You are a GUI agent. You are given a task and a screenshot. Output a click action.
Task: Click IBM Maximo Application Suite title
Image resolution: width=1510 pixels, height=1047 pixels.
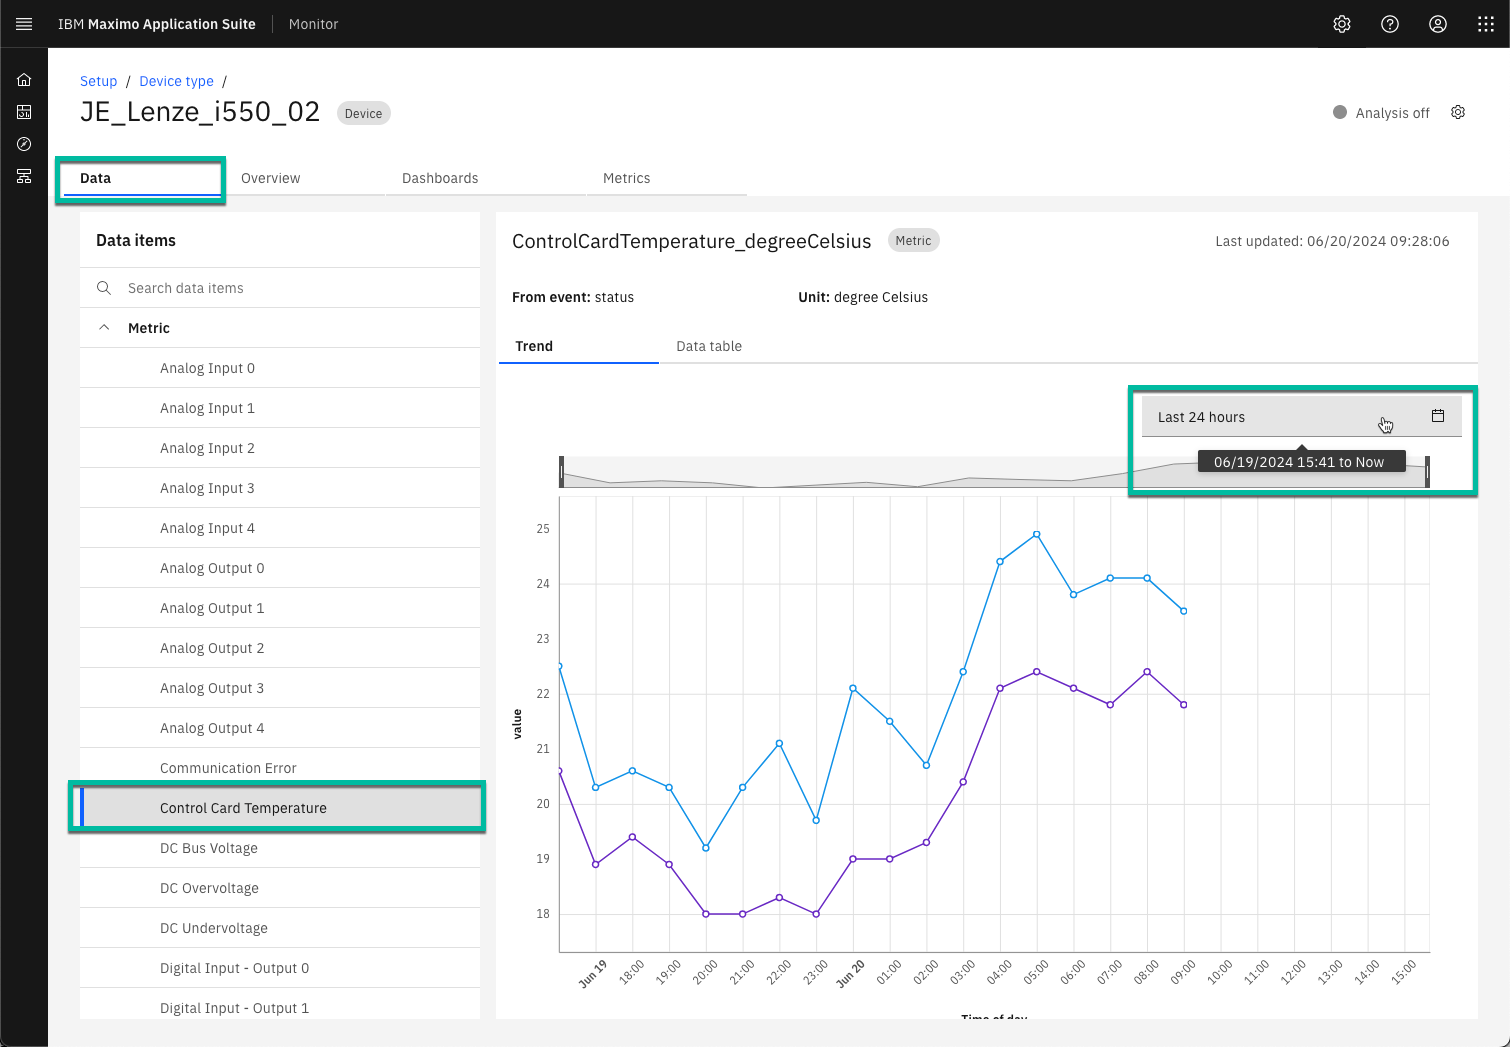click(x=157, y=24)
